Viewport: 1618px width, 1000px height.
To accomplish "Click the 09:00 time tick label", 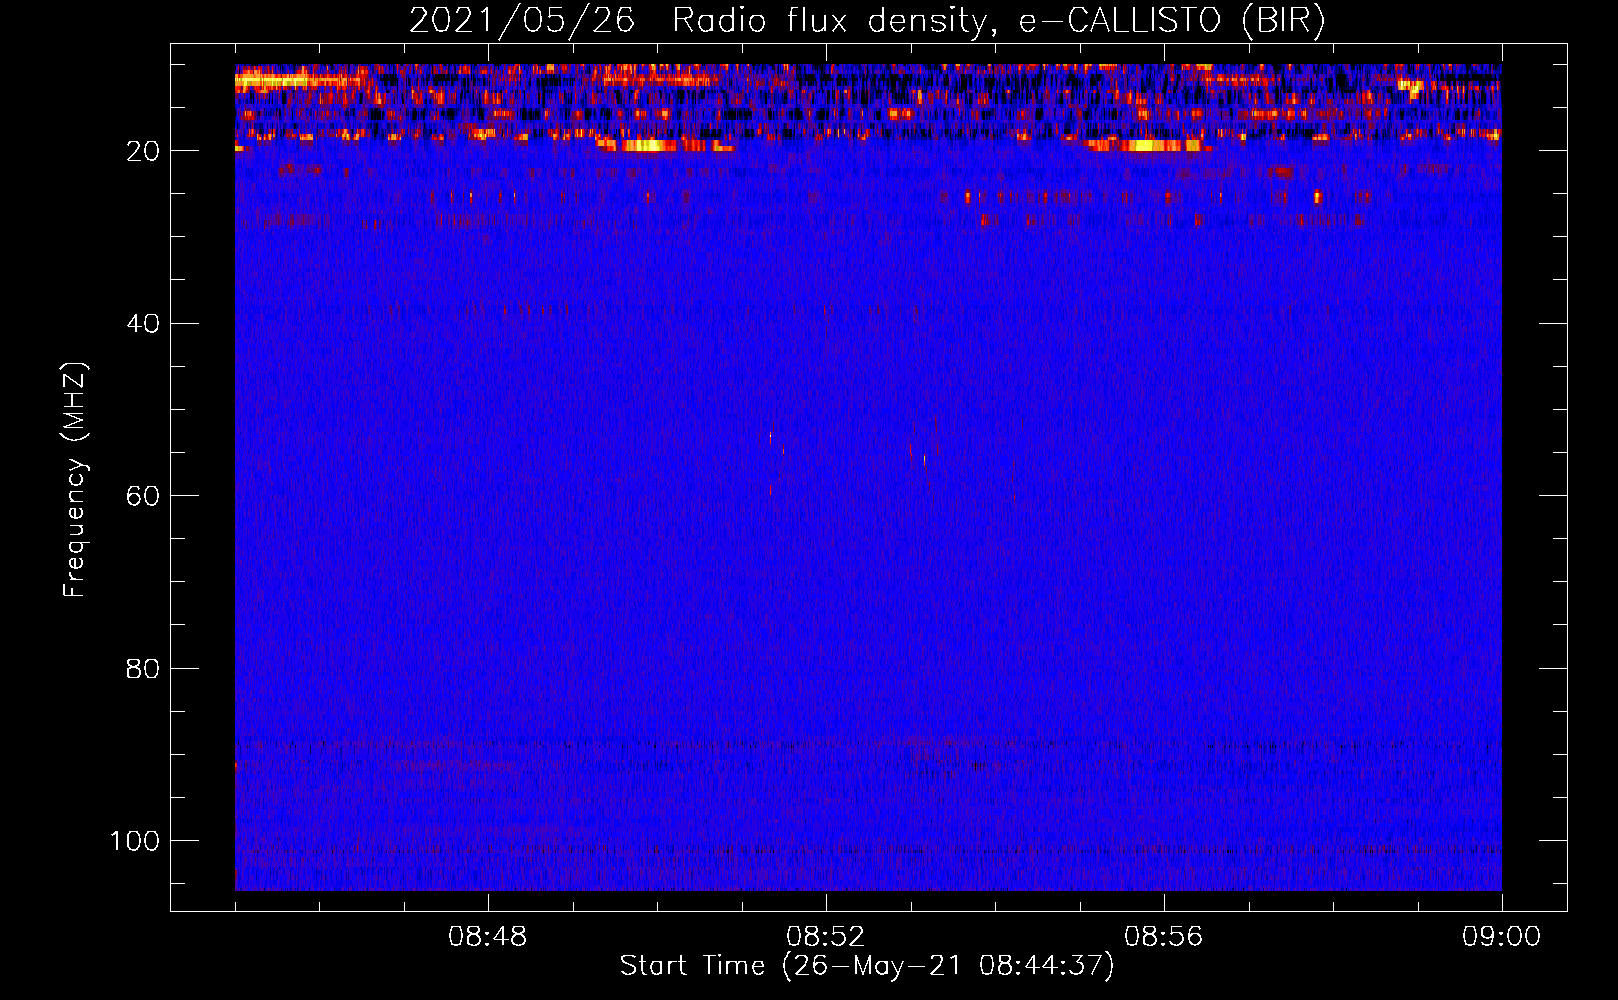I will 1501,937.
